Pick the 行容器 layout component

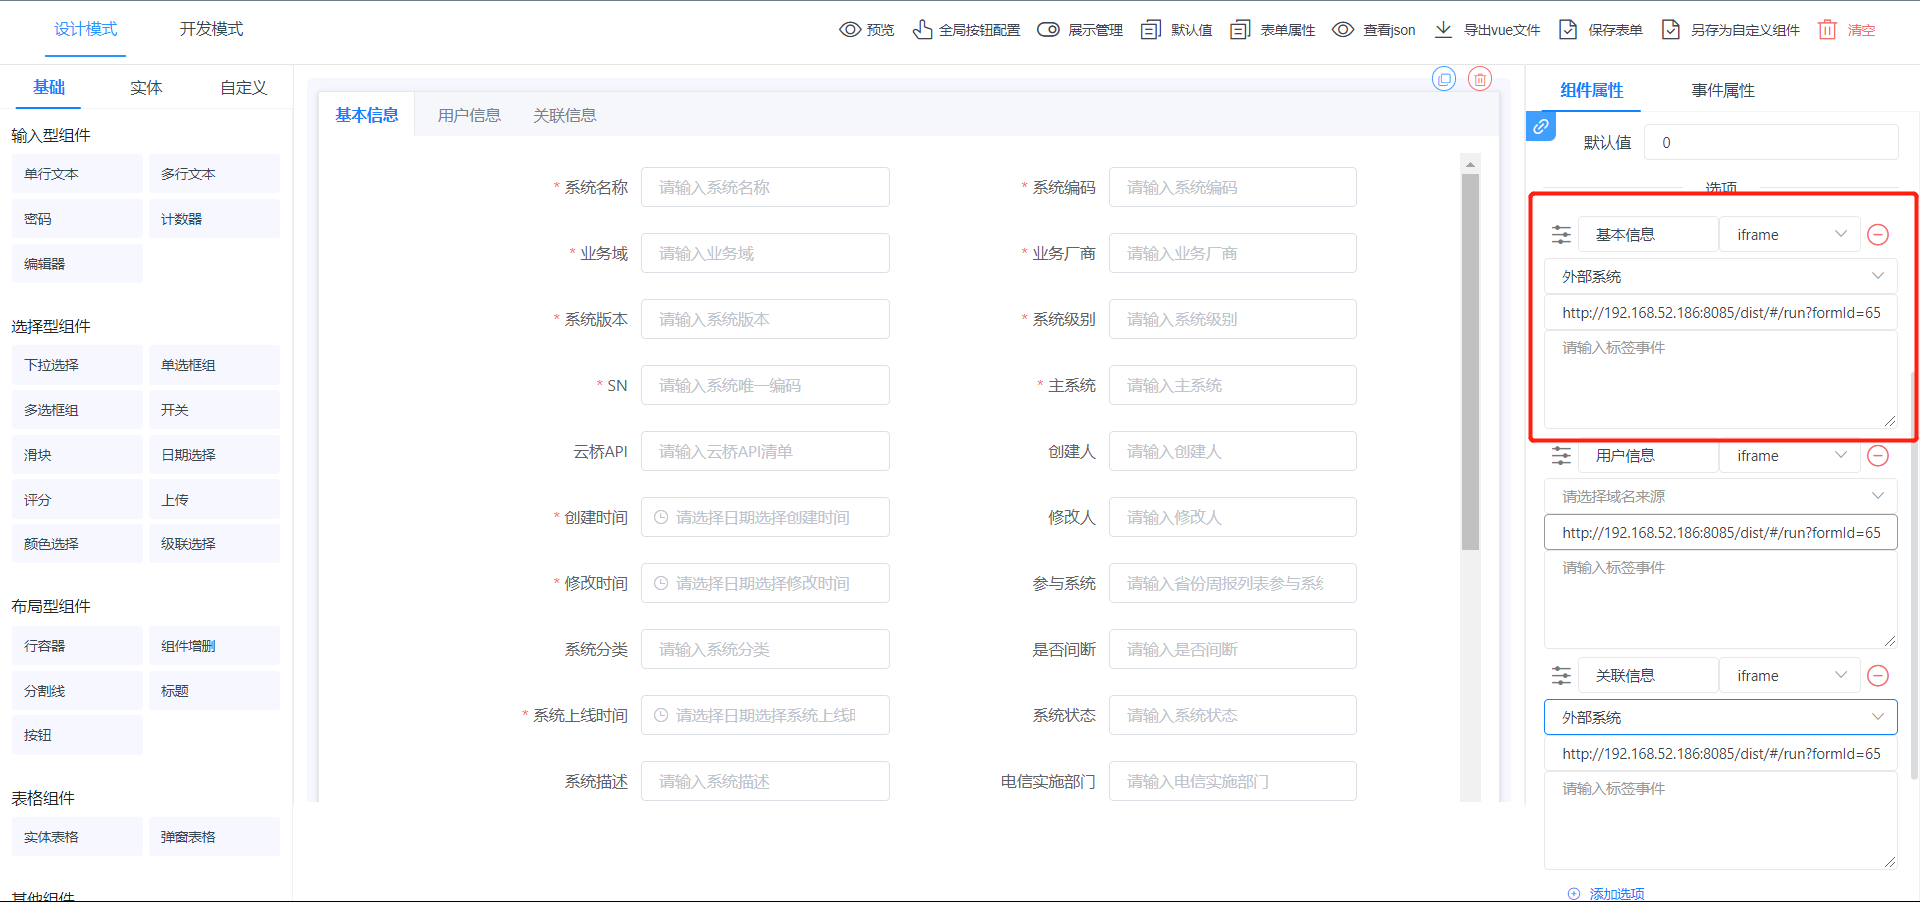77,646
